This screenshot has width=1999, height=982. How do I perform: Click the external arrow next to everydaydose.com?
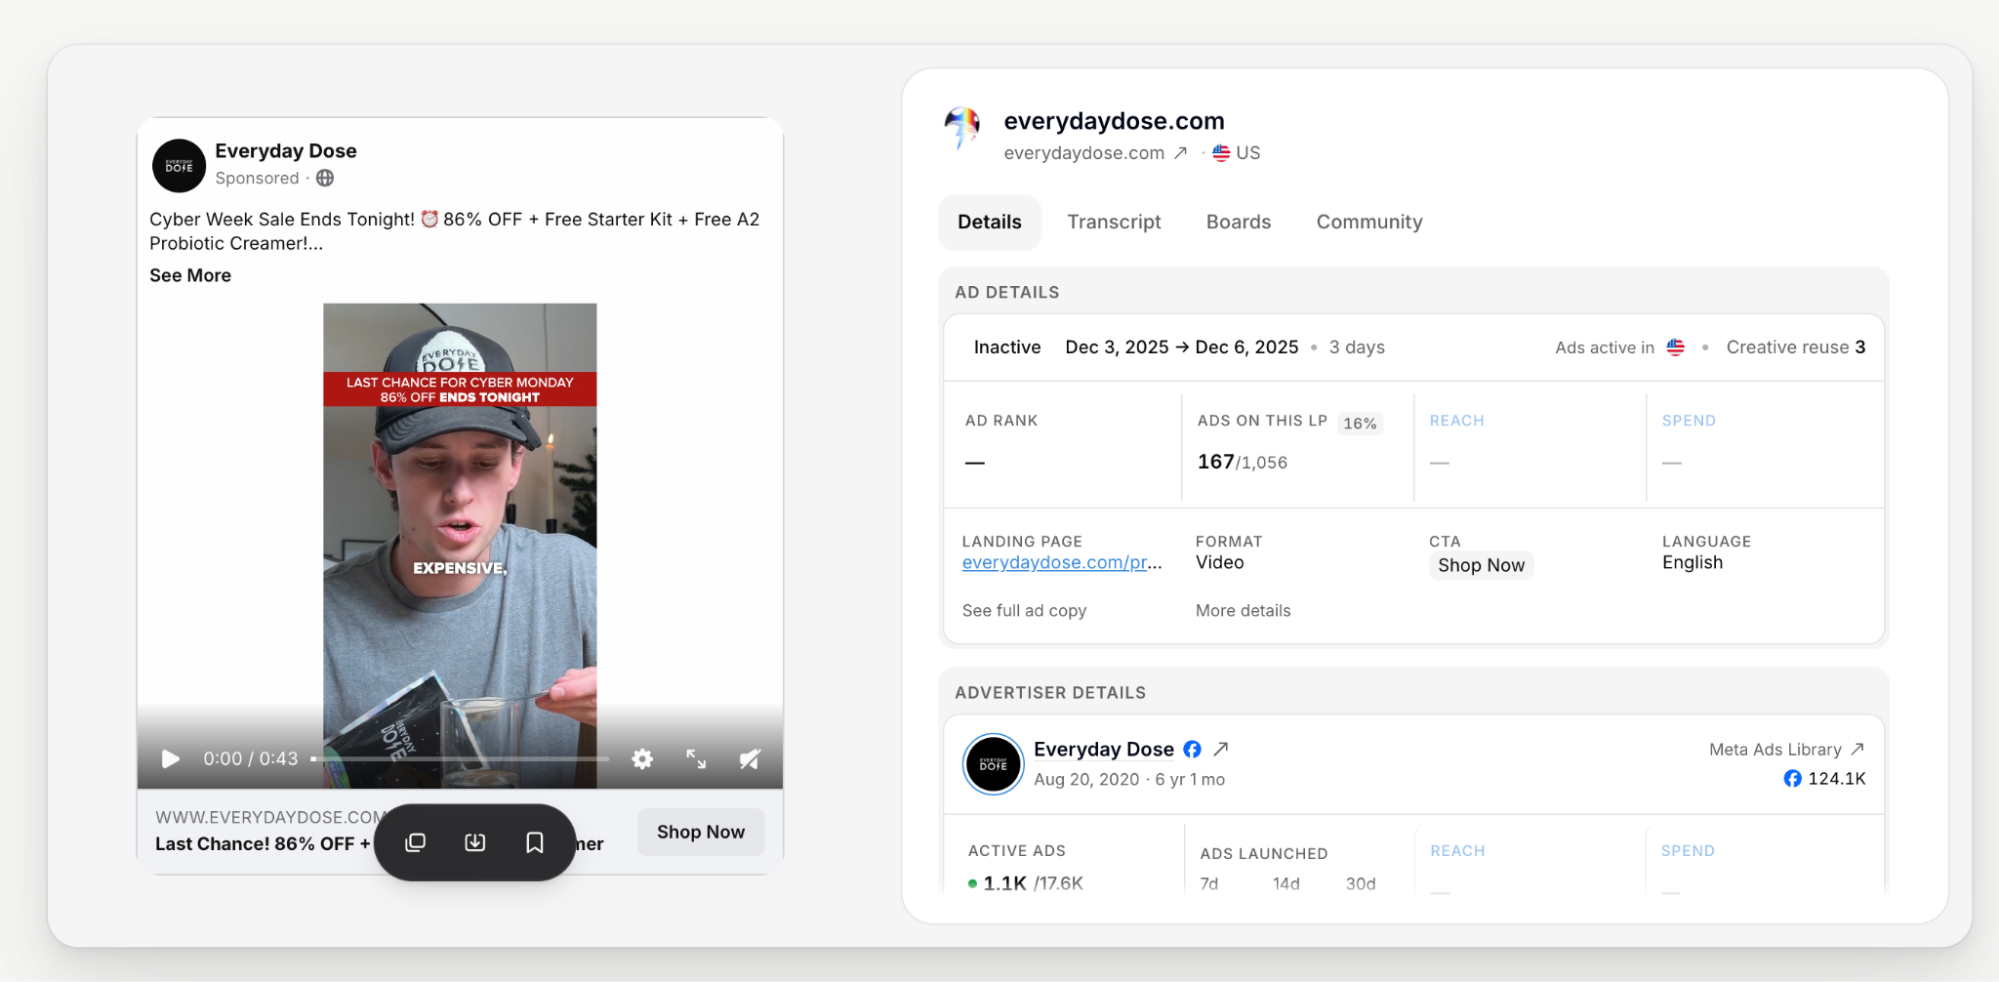pos(1181,152)
